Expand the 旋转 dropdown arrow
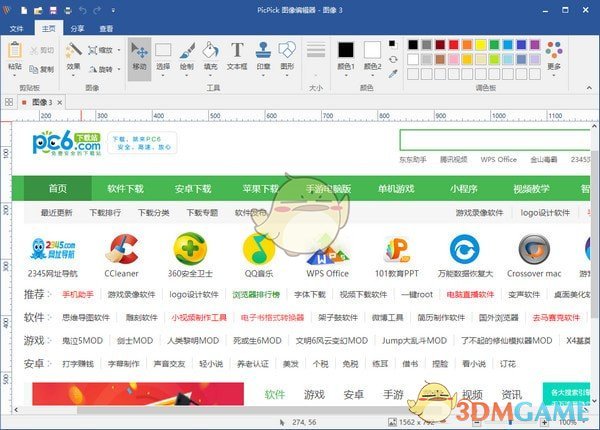Image resolution: width=600 pixels, height=430 pixels. coord(119,69)
